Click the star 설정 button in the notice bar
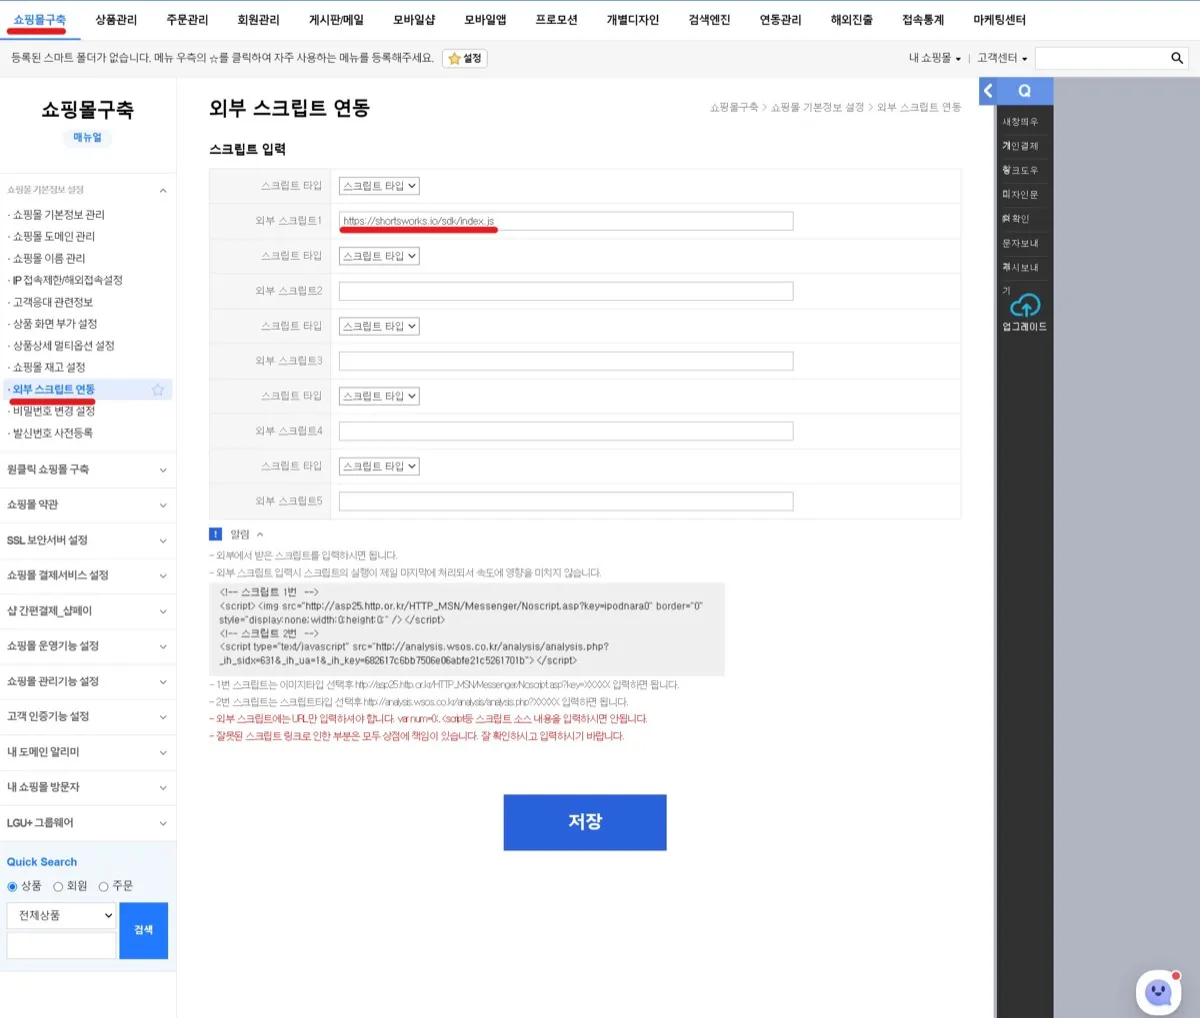The image size is (1200, 1018). pyautogui.click(x=465, y=58)
